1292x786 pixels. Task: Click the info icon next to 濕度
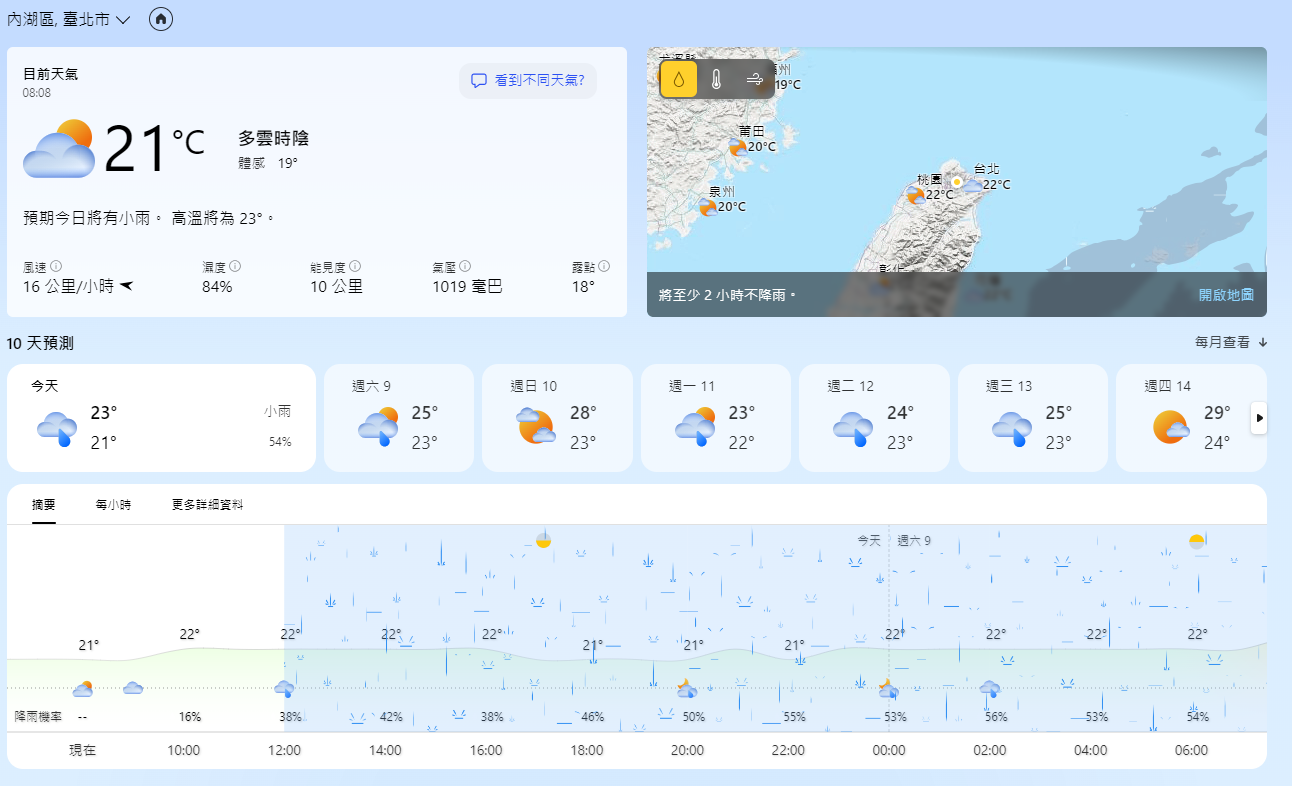click(235, 267)
